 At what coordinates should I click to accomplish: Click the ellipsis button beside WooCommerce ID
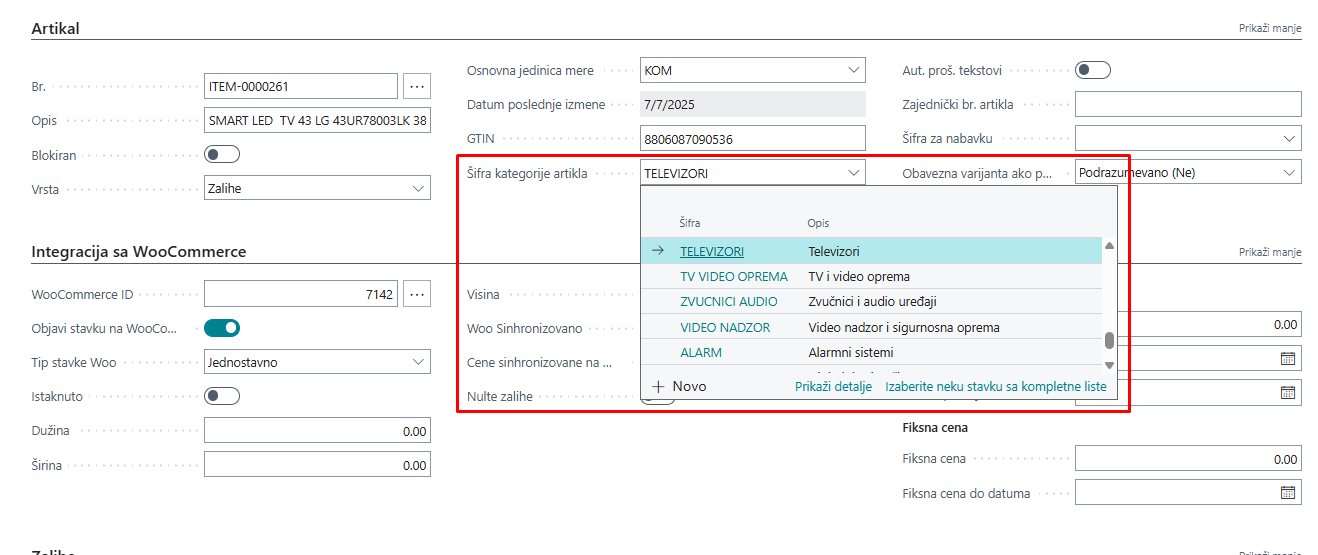pyautogui.click(x=417, y=294)
